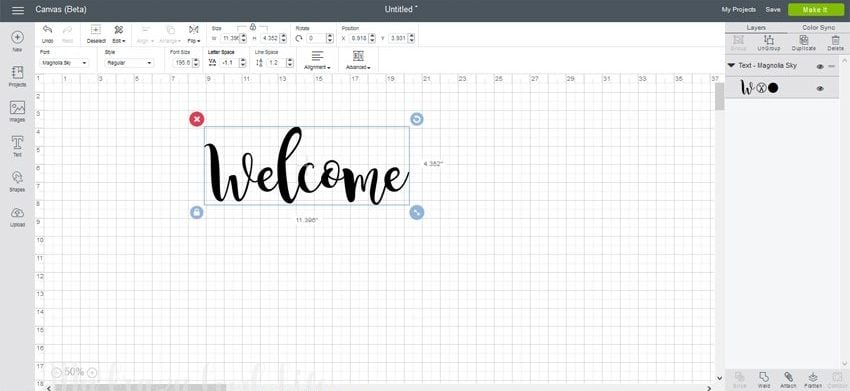Click the green Make It button
Viewport: 850px width, 391px height.
(815, 10)
